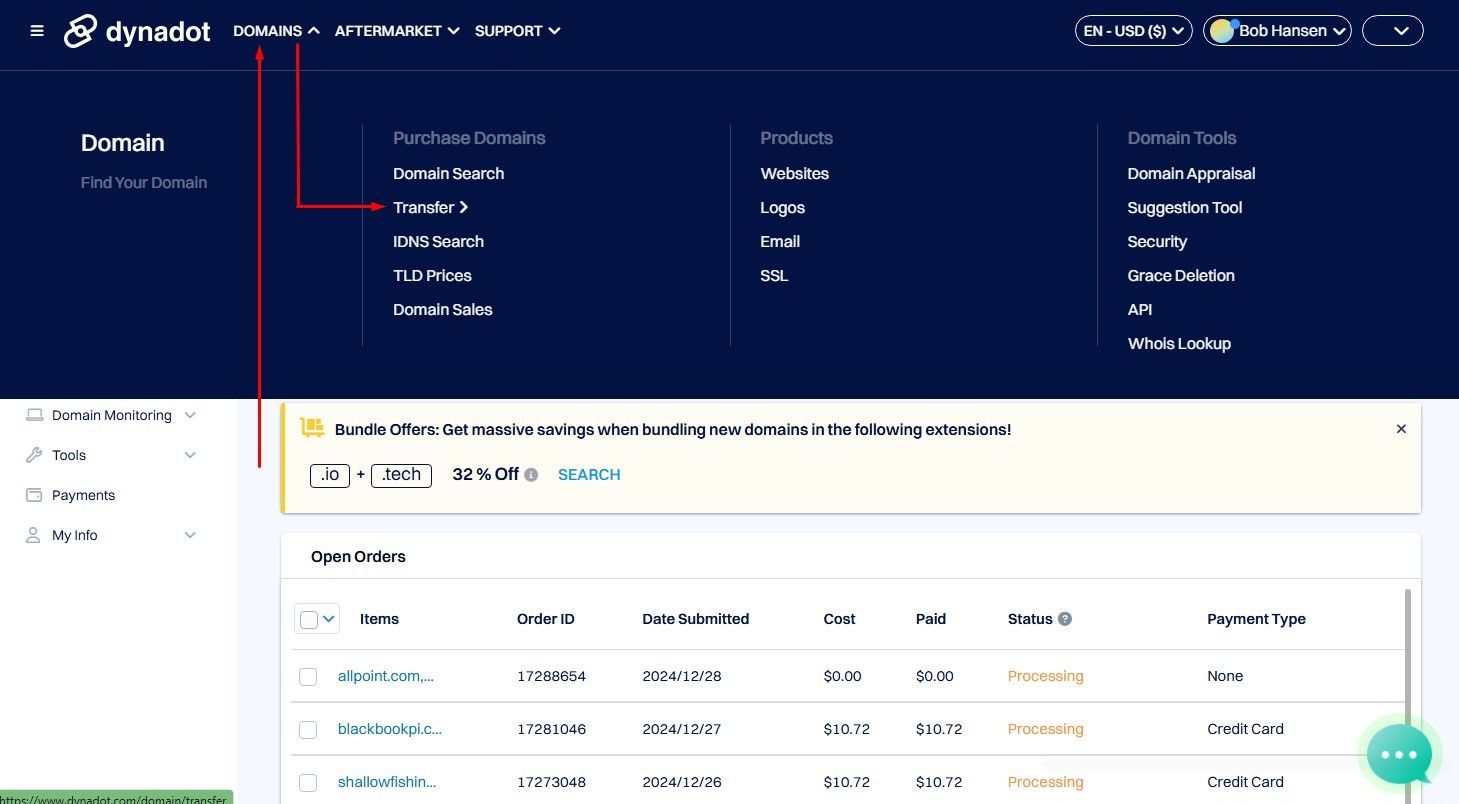Open Domain Search from the menu

coord(448,174)
